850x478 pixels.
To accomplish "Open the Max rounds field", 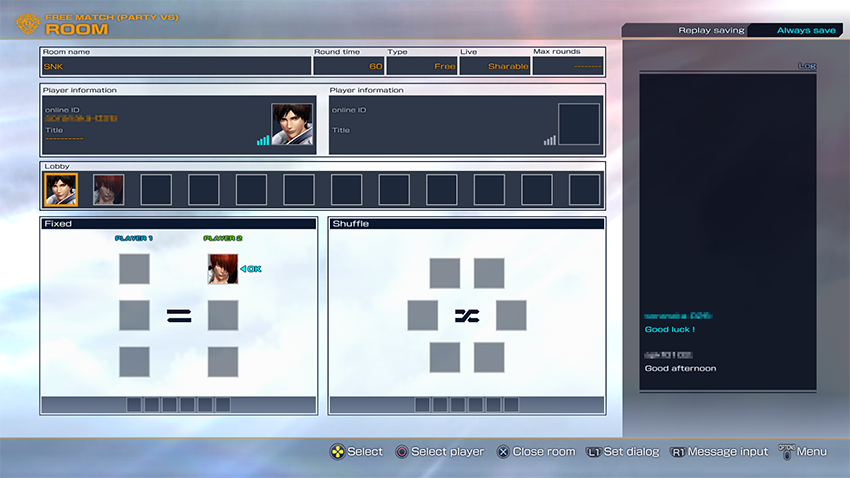I will point(567,66).
